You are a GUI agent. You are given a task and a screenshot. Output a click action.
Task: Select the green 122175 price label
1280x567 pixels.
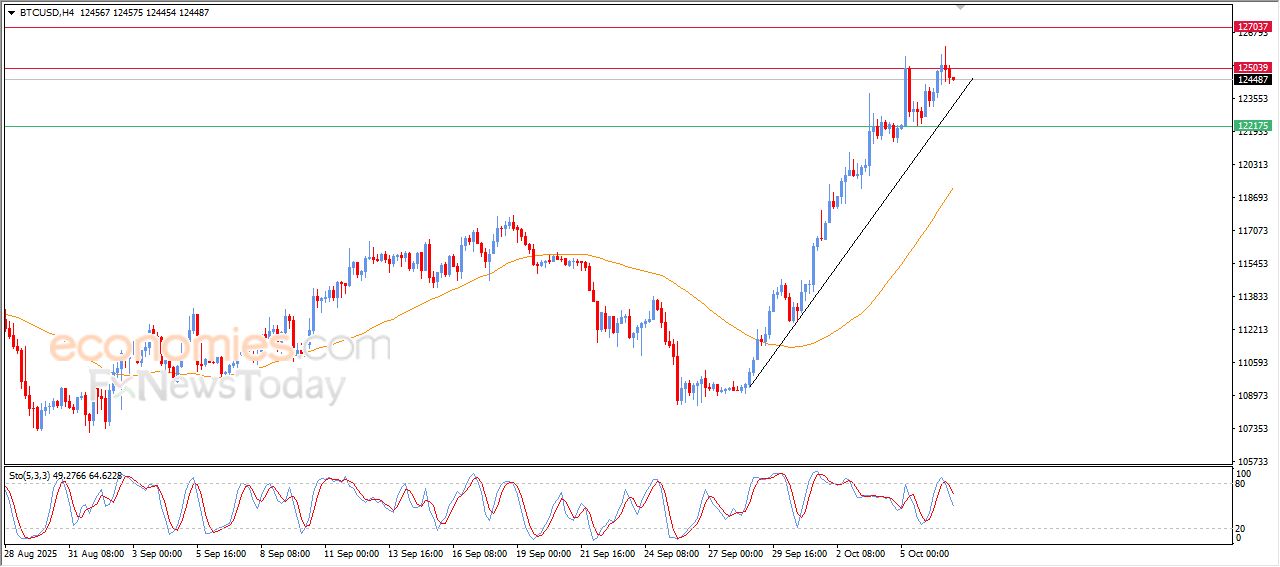1252,126
